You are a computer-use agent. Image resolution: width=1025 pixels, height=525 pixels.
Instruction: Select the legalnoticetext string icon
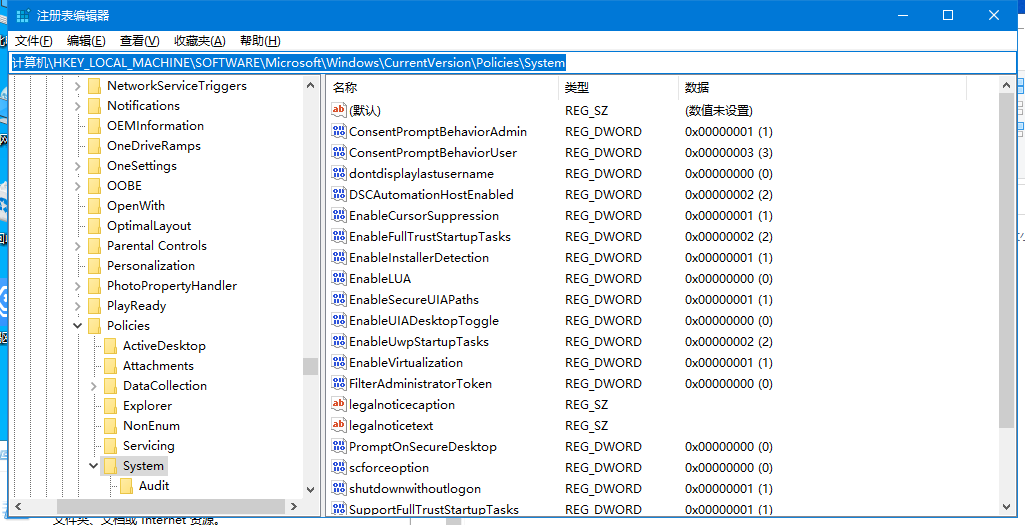[339, 425]
